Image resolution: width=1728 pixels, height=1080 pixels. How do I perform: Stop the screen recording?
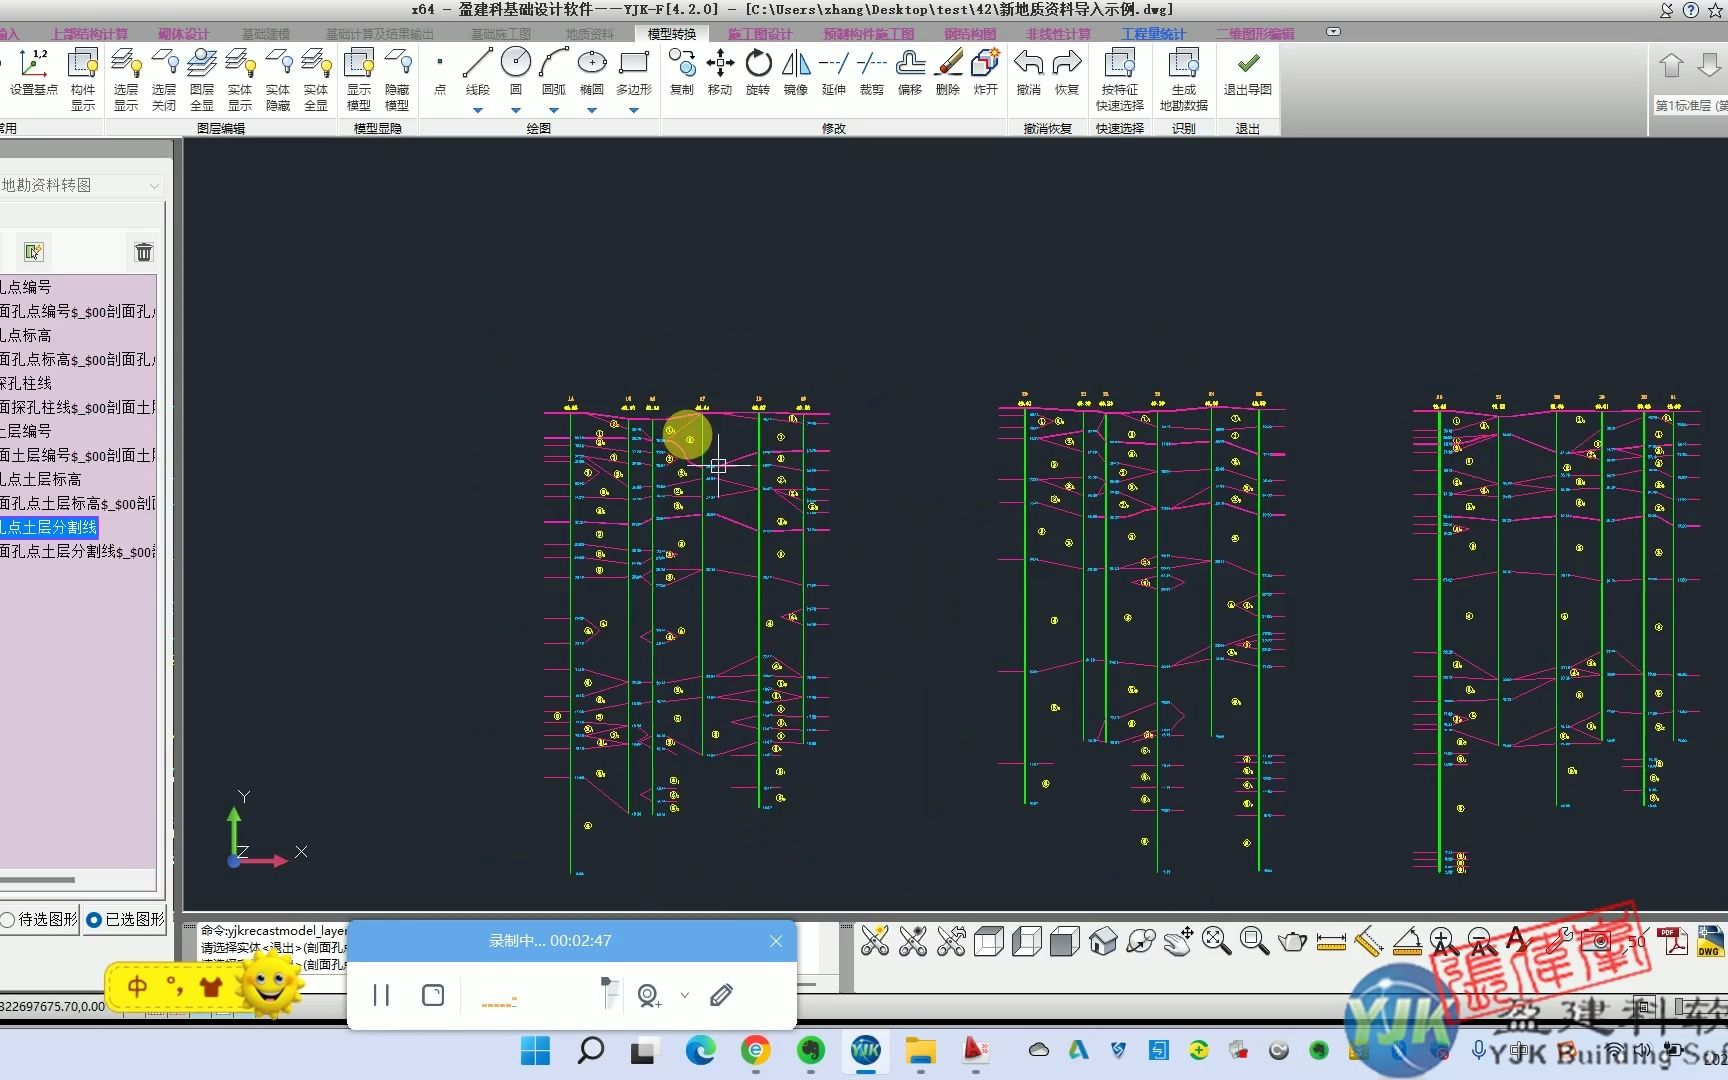point(433,995)
